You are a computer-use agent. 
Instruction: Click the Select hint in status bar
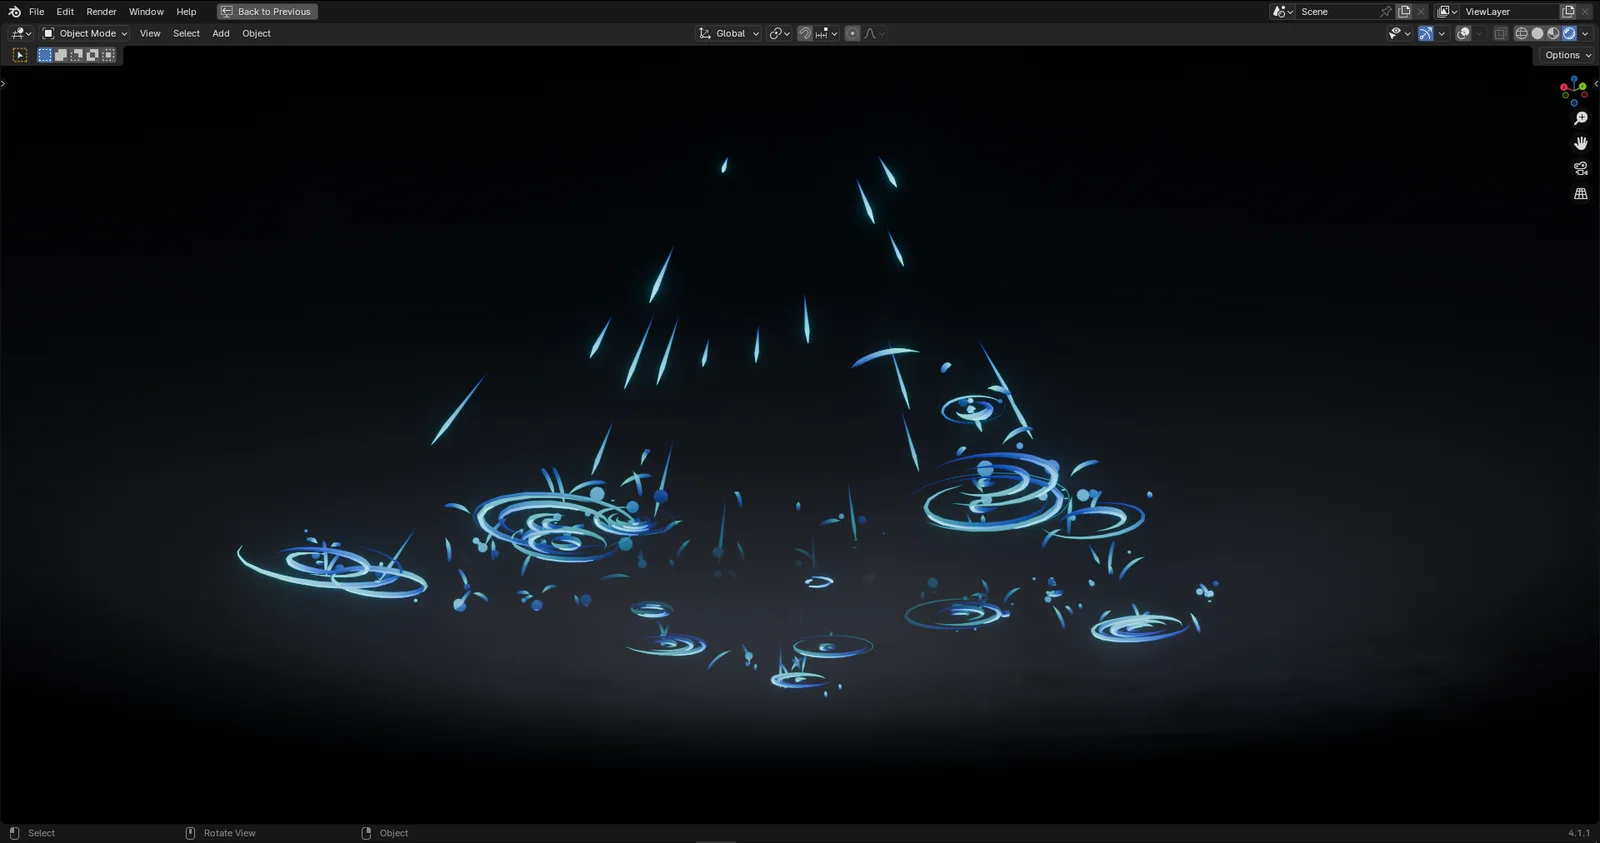coord(41,833)
